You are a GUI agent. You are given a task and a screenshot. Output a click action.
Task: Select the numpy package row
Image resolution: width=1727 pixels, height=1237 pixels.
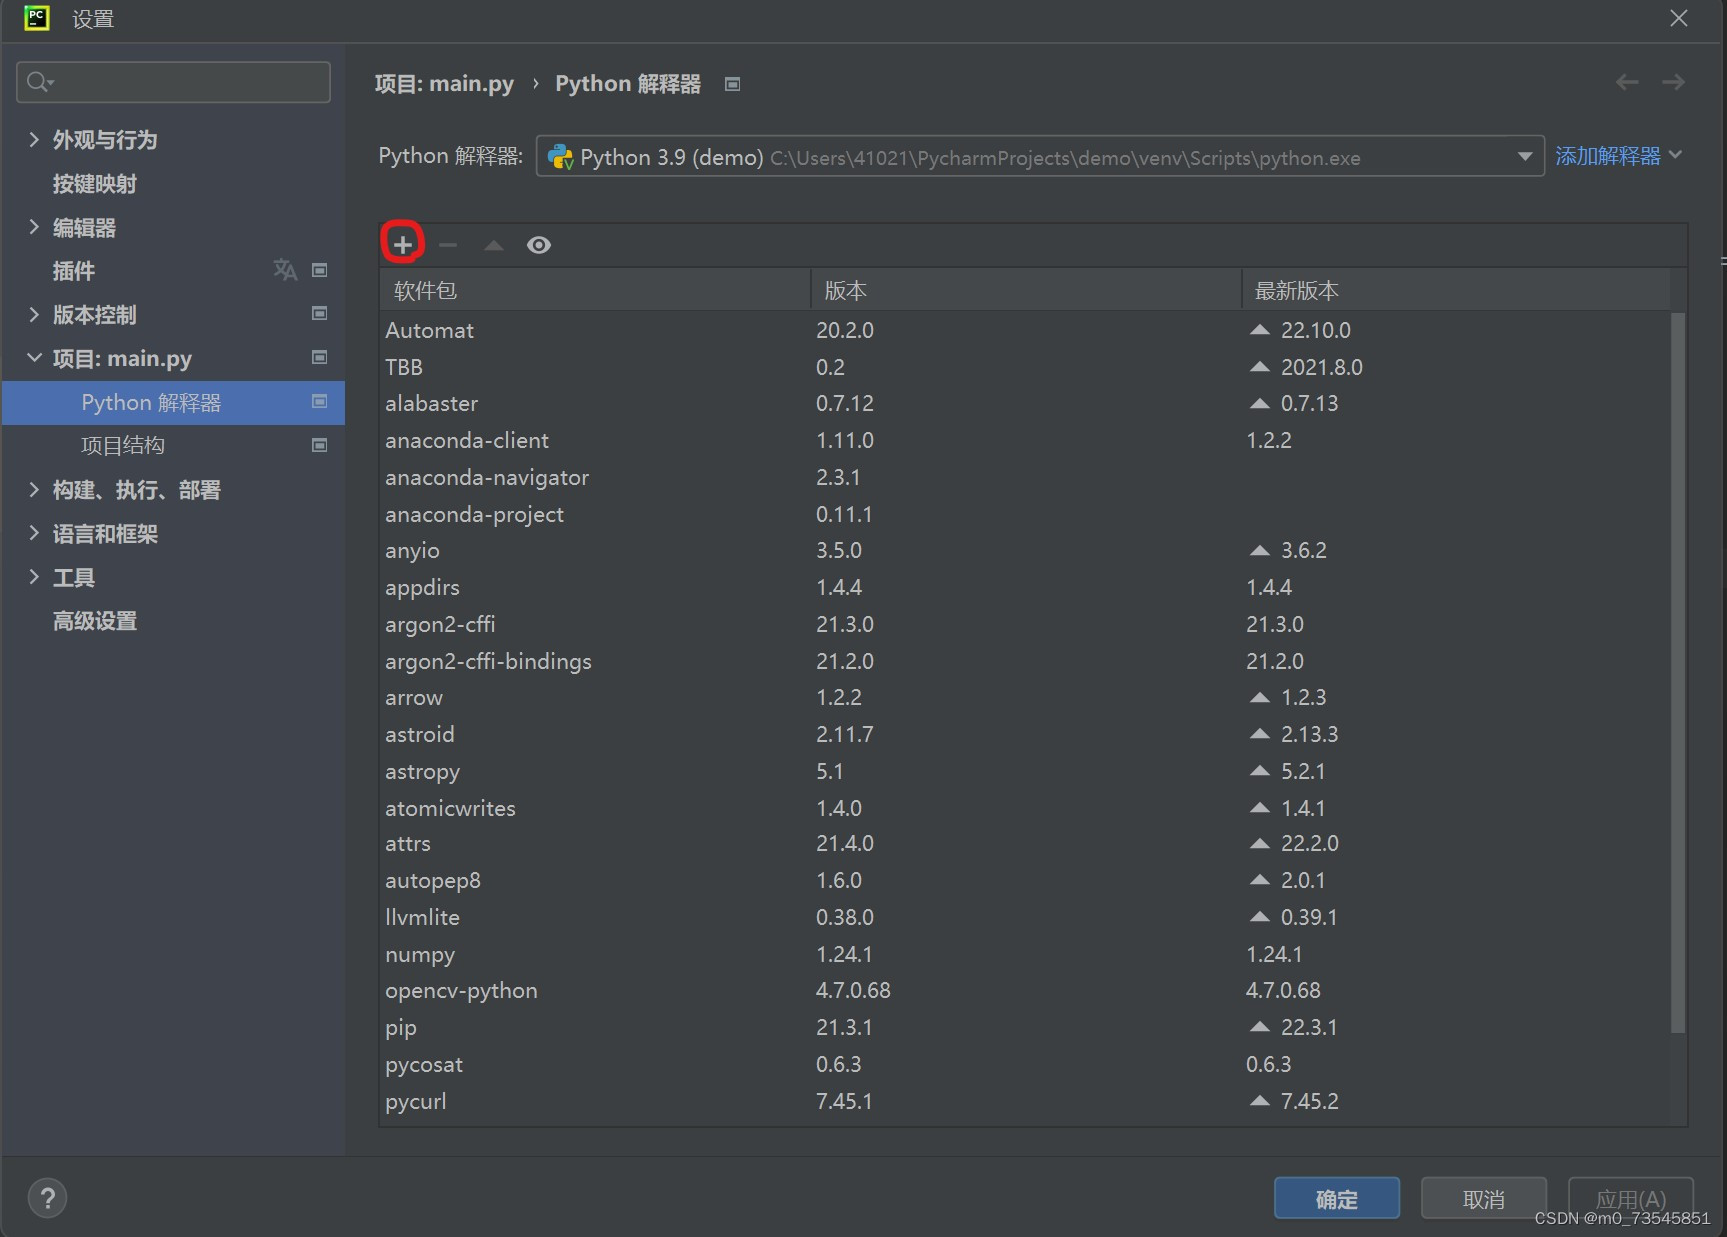point(1025,954)
